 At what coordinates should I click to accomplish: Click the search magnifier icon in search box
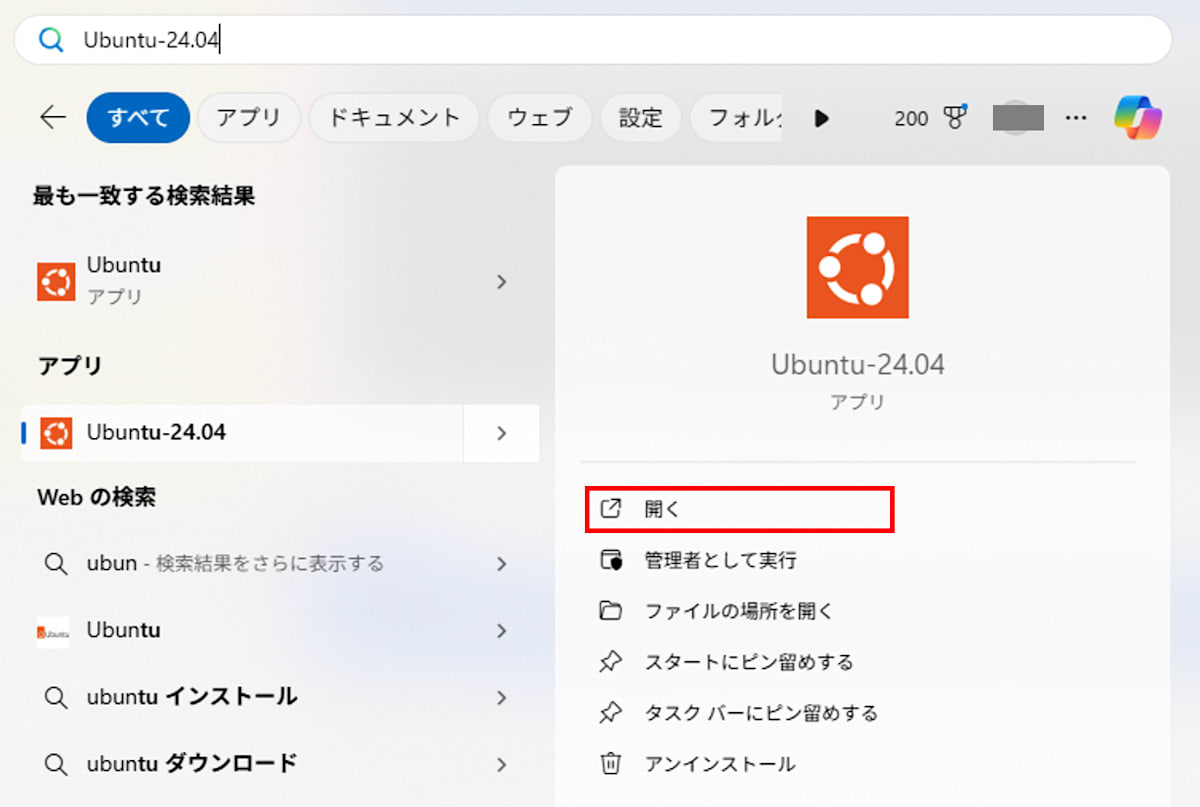click(50, 40)
